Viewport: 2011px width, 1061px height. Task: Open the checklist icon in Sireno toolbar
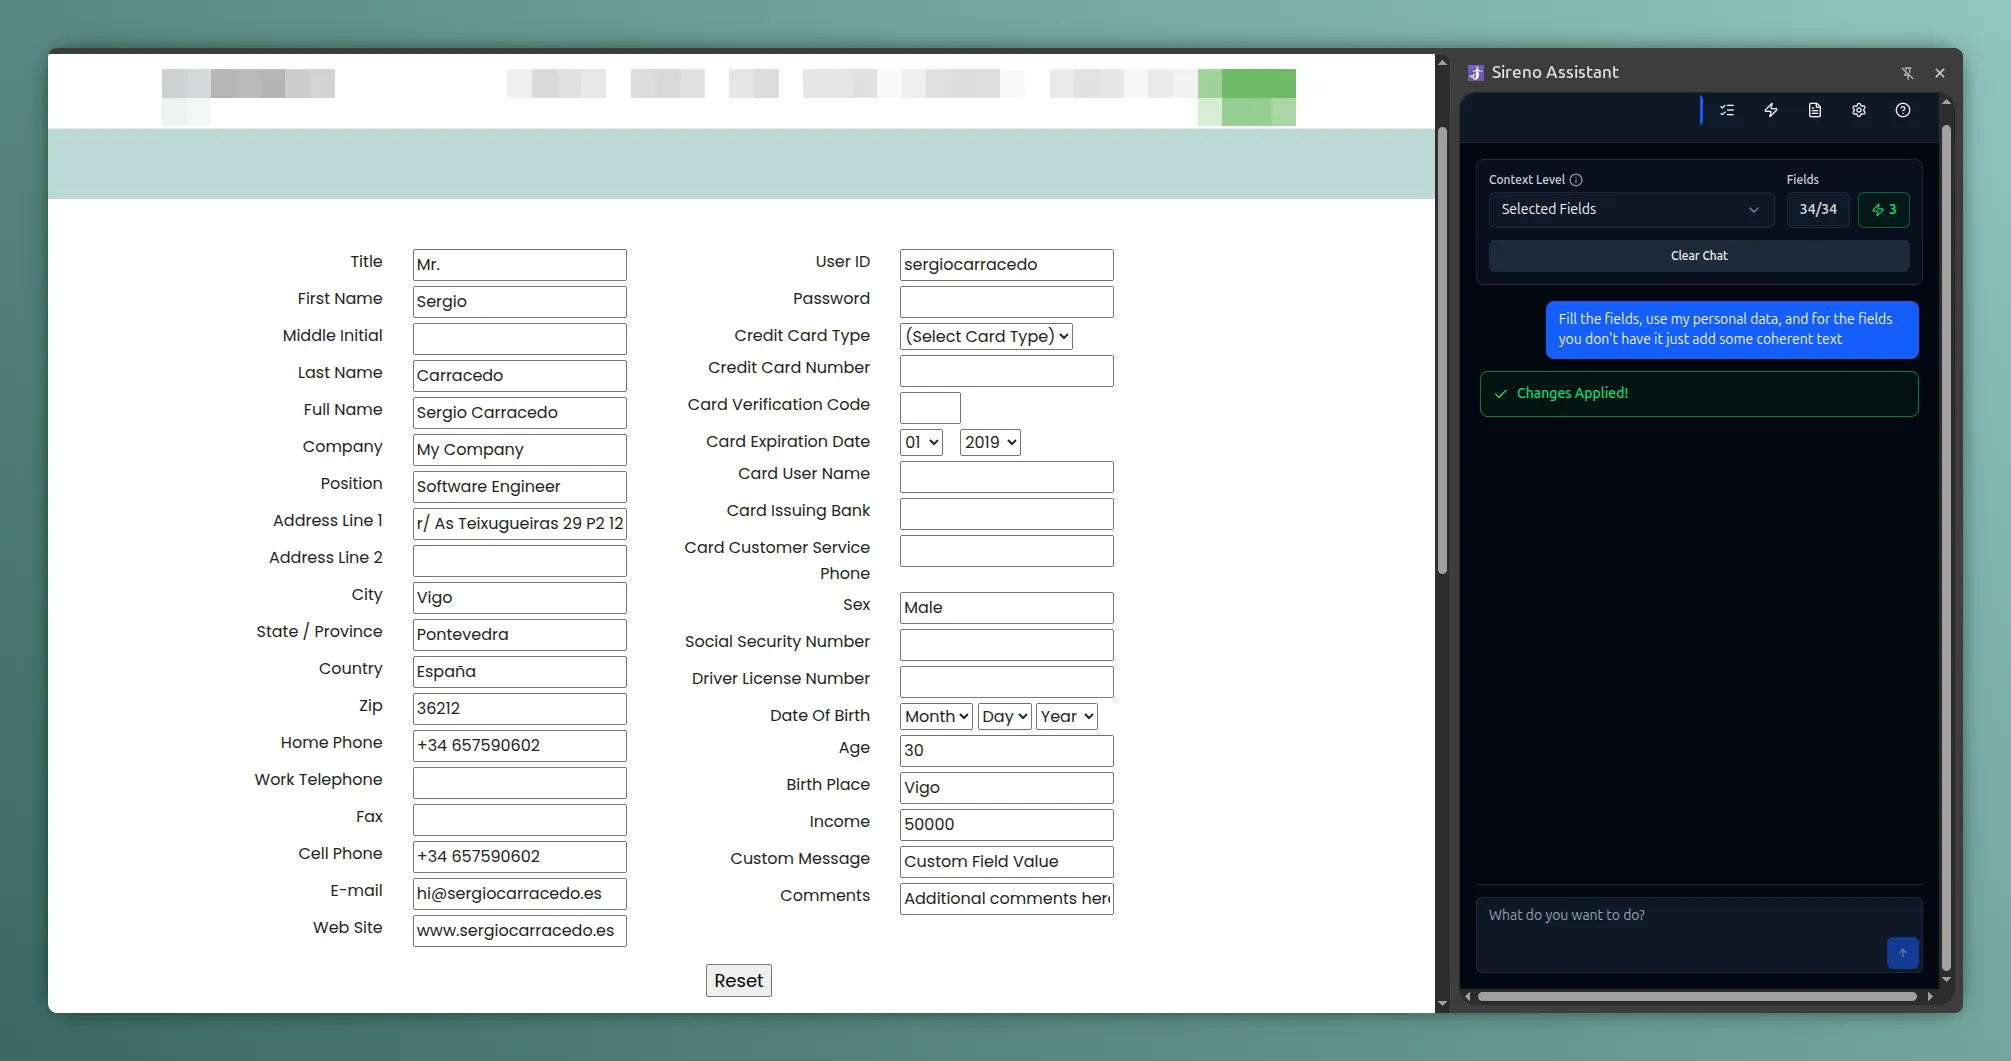click(1727, 111)
